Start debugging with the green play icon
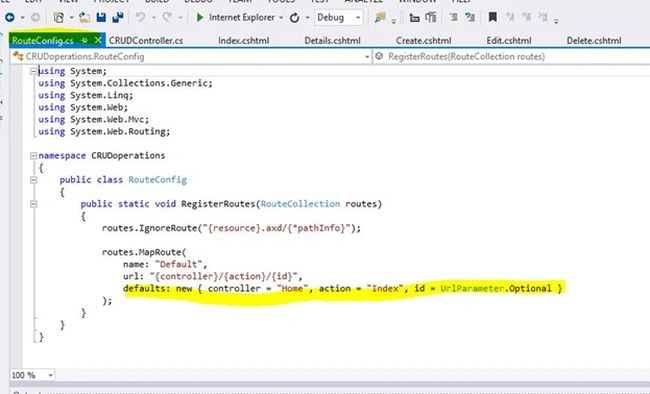This screenshot has width=650, height=394. click(x=200, y=17)
